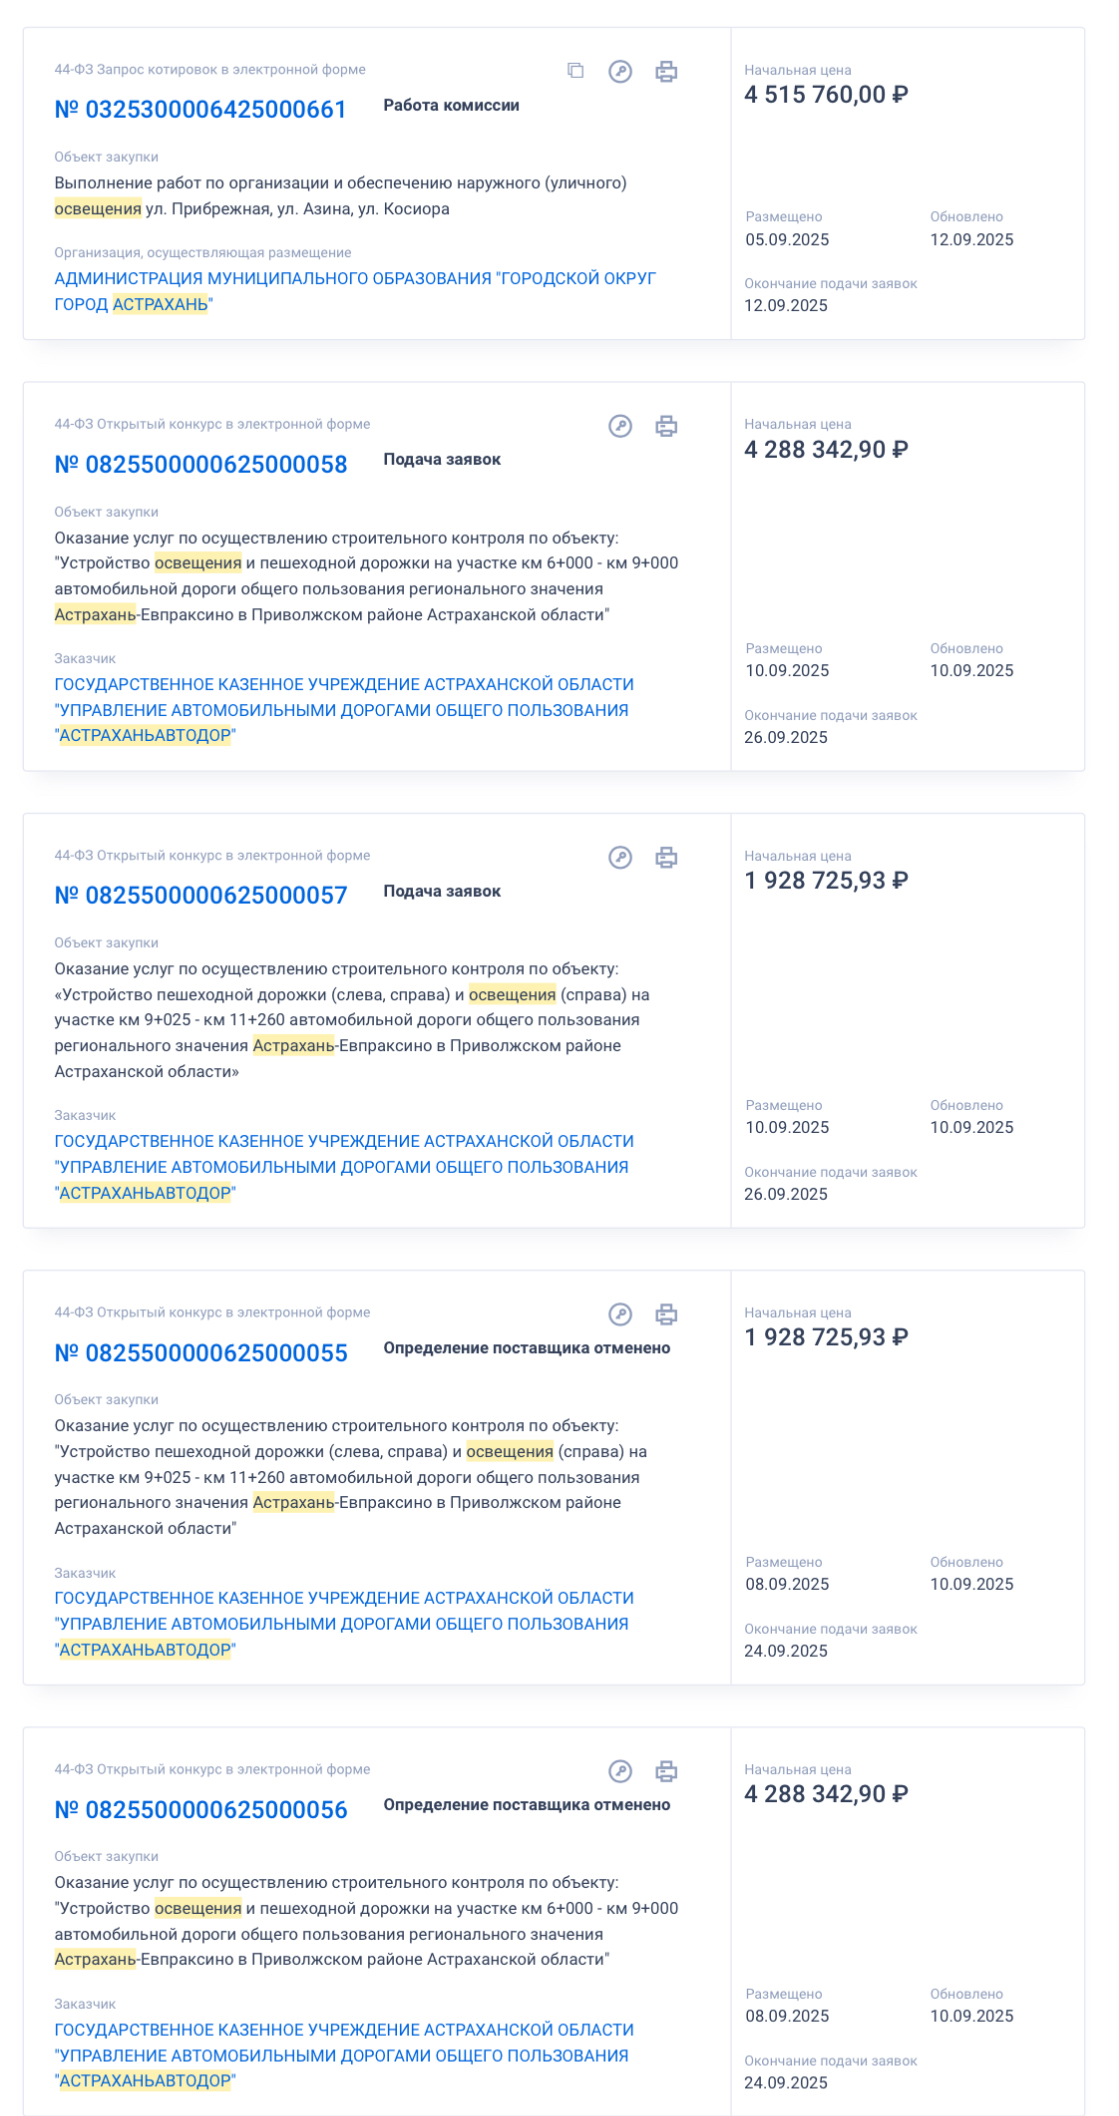The image size is (1119, 2116).
Task: View the key signature icon for tender 0825500000625000055
Action: point(620,1314)
